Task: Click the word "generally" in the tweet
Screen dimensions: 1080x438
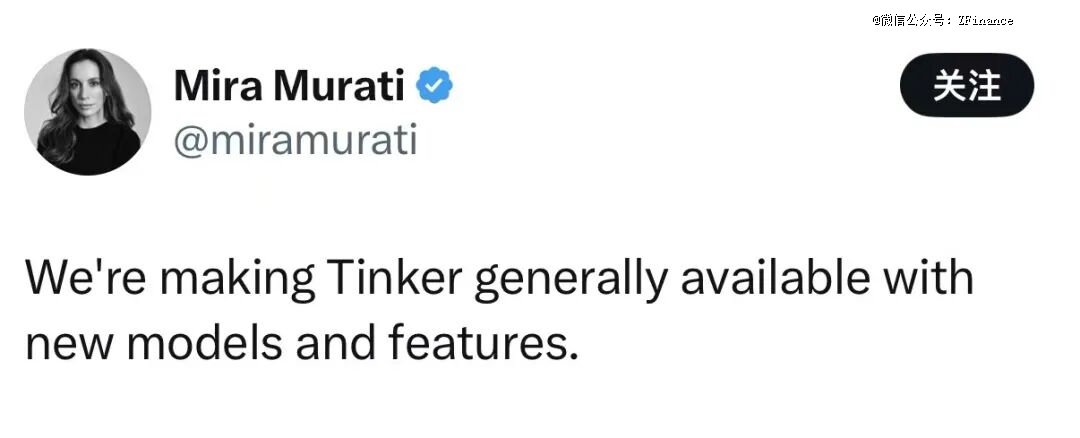Action: 568,279
